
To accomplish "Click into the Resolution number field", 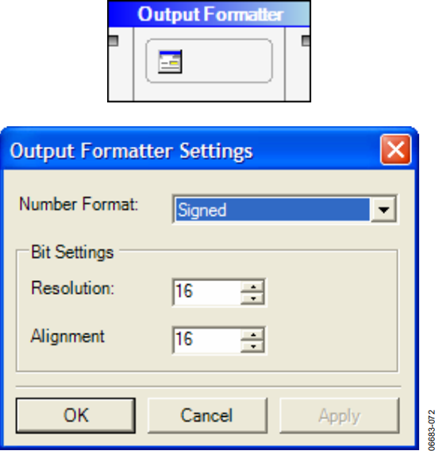I will (207, 292).
